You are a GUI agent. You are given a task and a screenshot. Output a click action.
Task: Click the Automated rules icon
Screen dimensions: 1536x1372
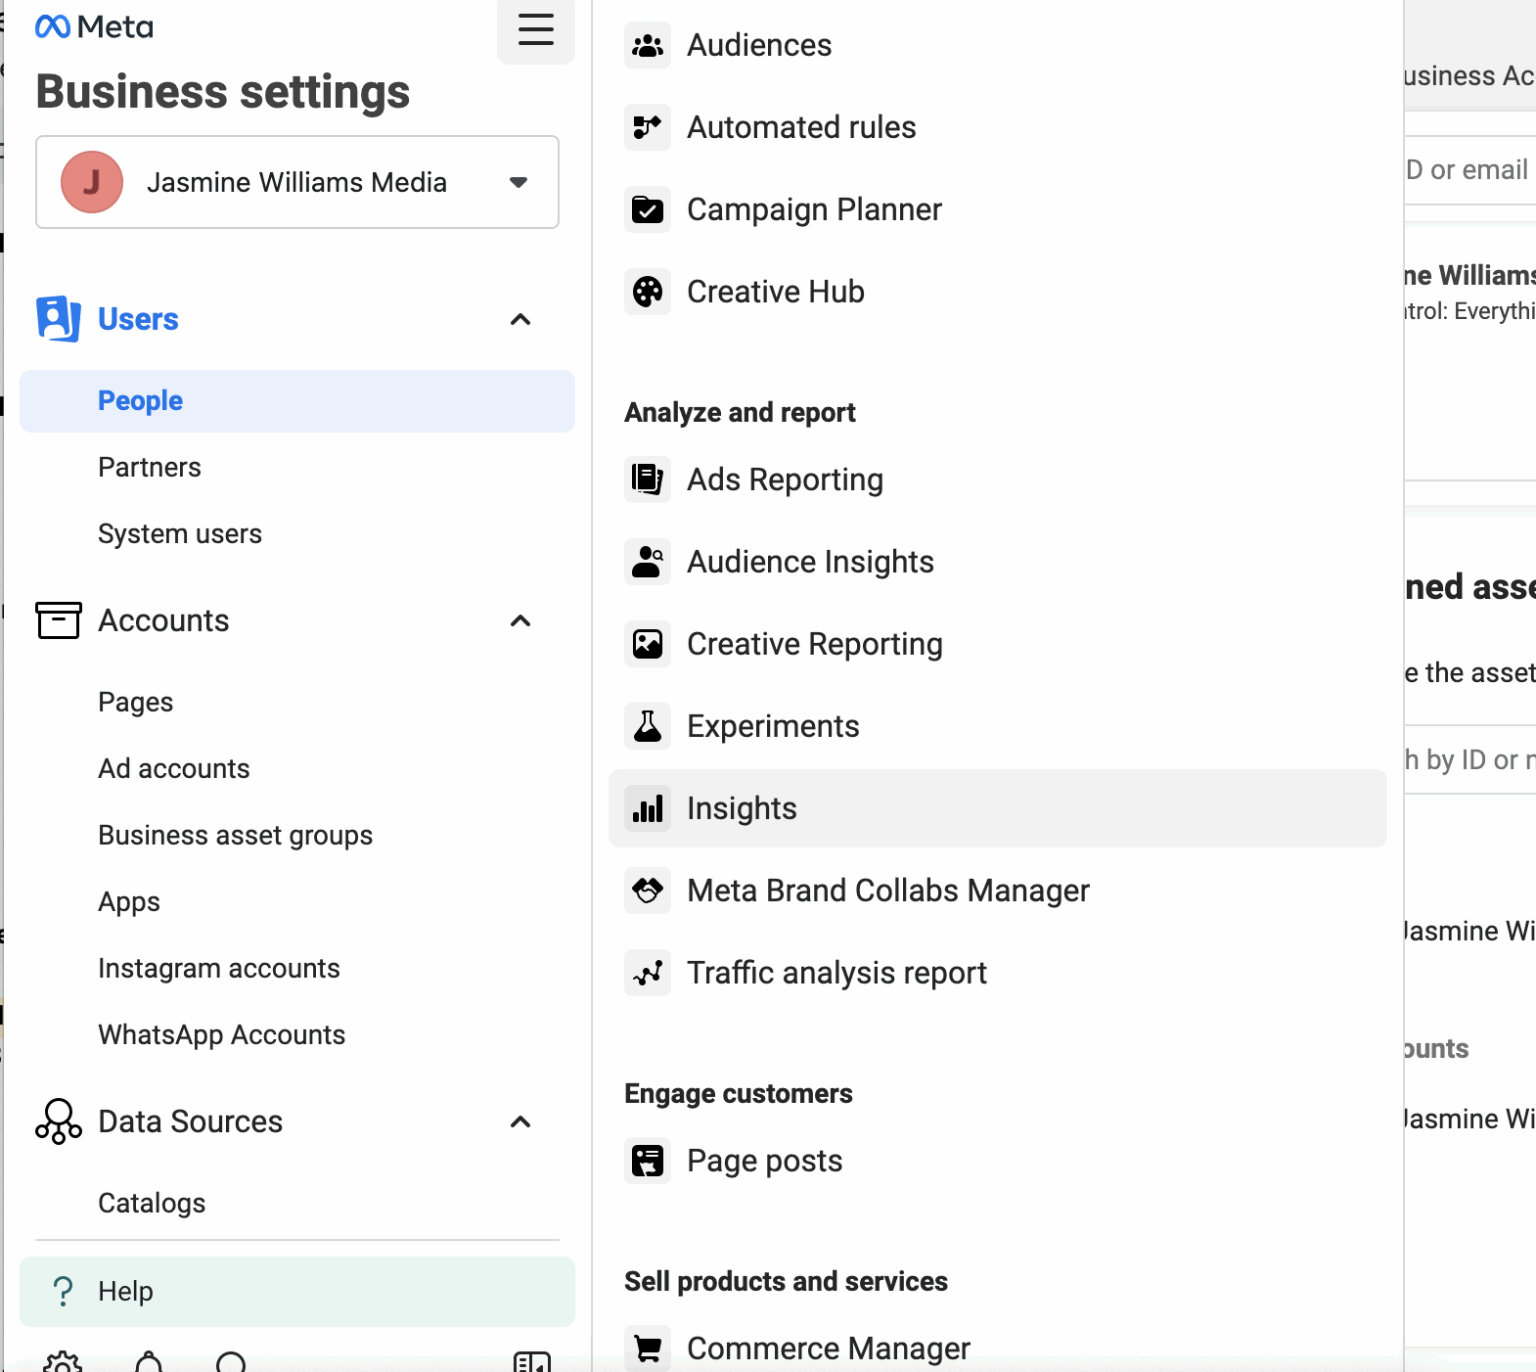pyautogui.click(x=648, y=127)
